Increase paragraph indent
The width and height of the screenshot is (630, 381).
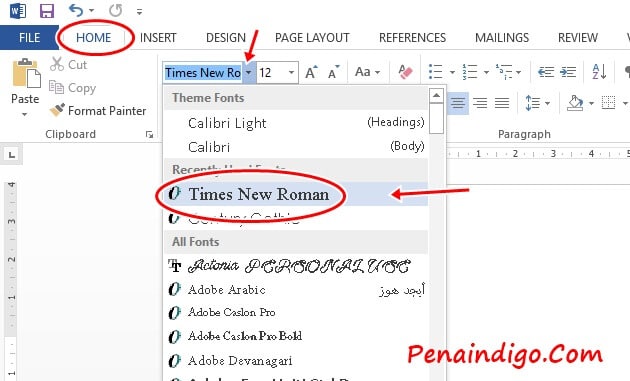568,72
